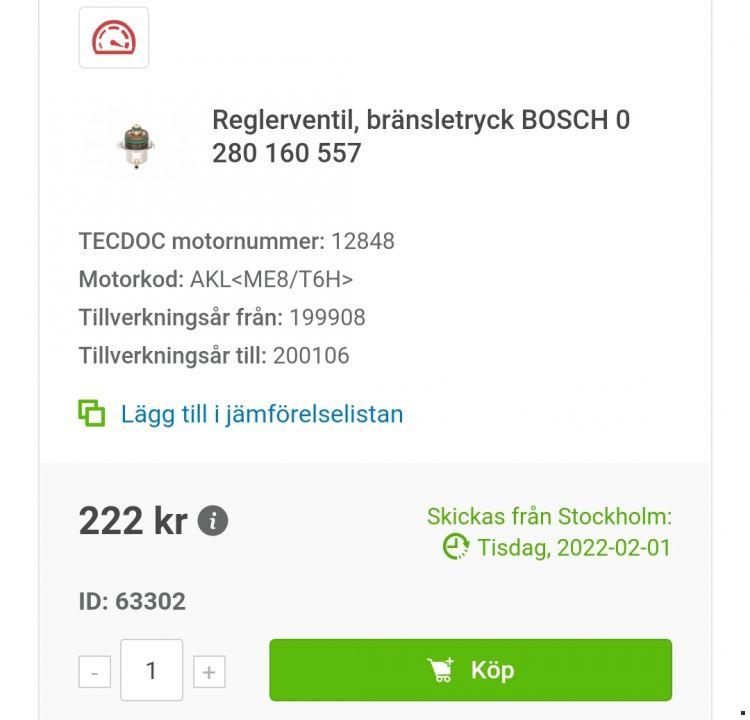Click the red speedometer icon badge
Viewport: 750px width, 720px height.
[x=114, y=38]
